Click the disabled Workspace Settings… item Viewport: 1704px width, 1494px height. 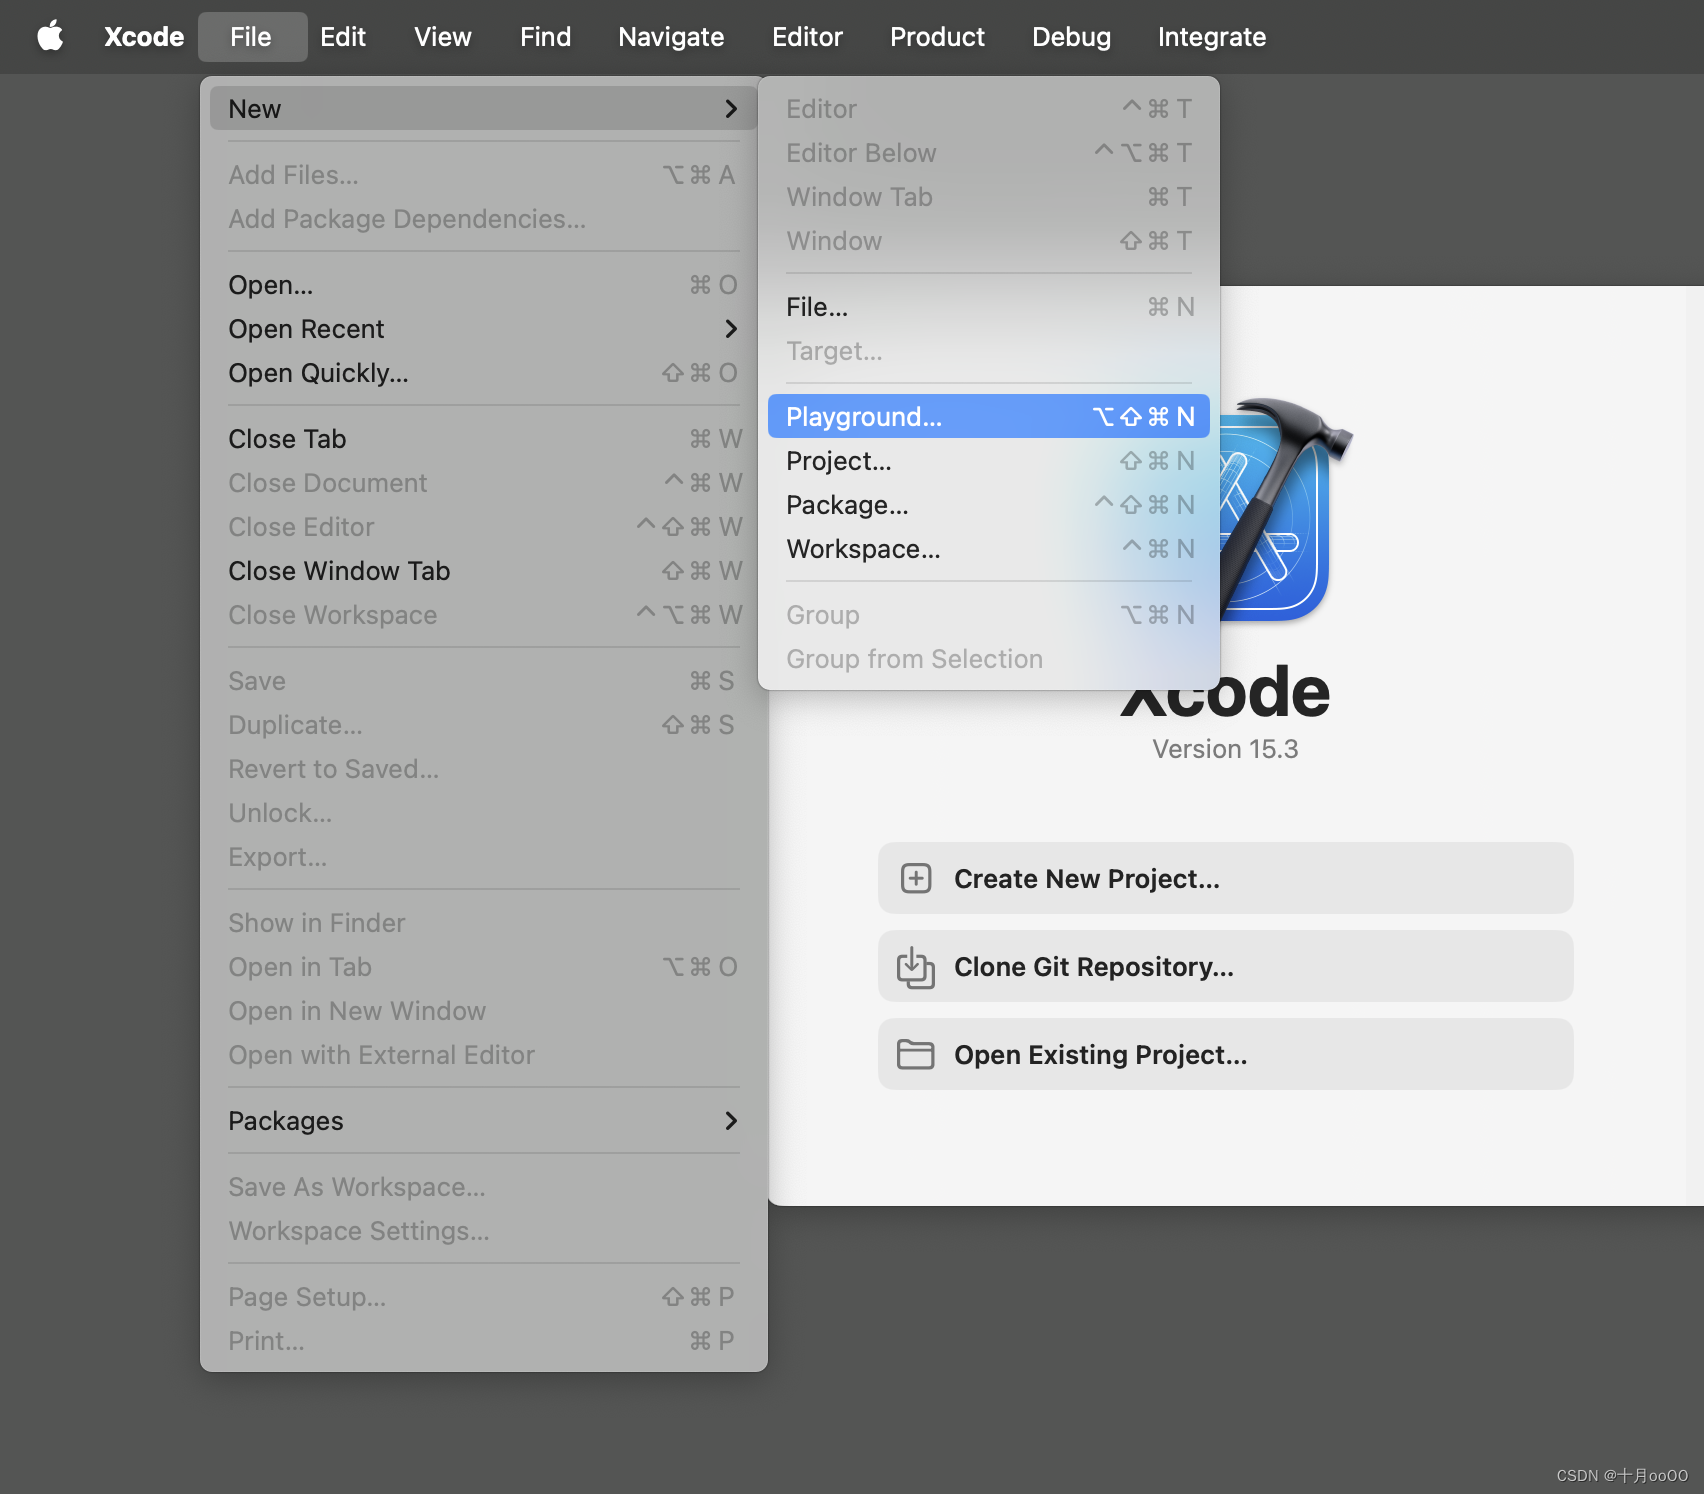484,1230
